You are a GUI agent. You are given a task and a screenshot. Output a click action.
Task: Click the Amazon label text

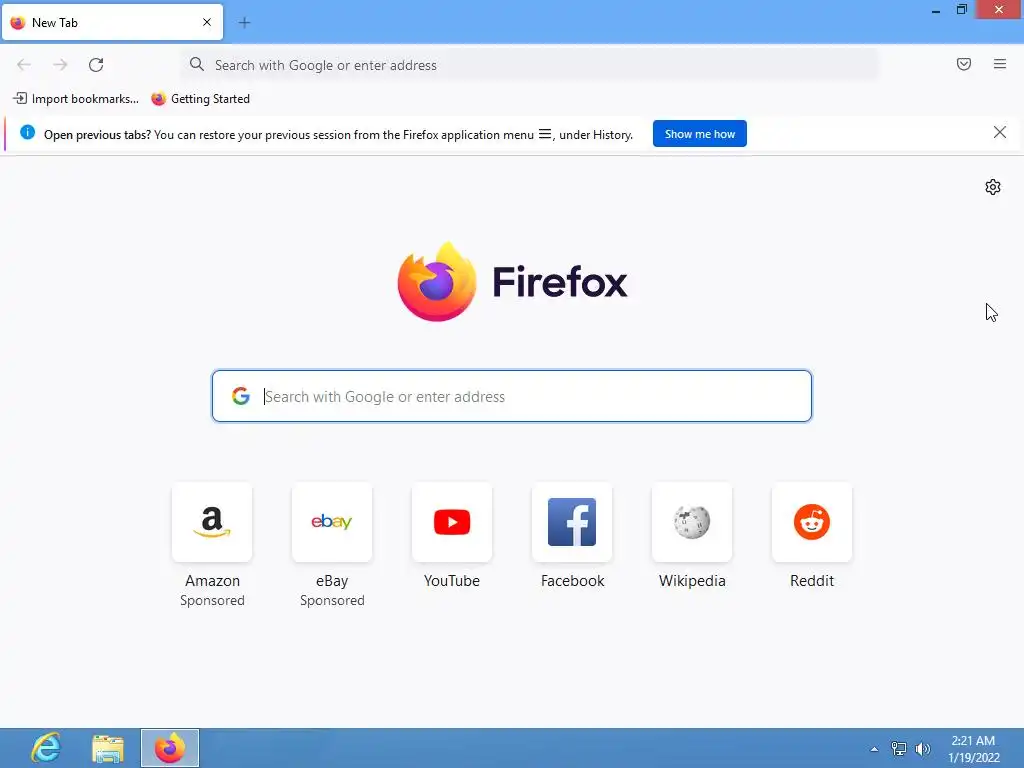212,581
